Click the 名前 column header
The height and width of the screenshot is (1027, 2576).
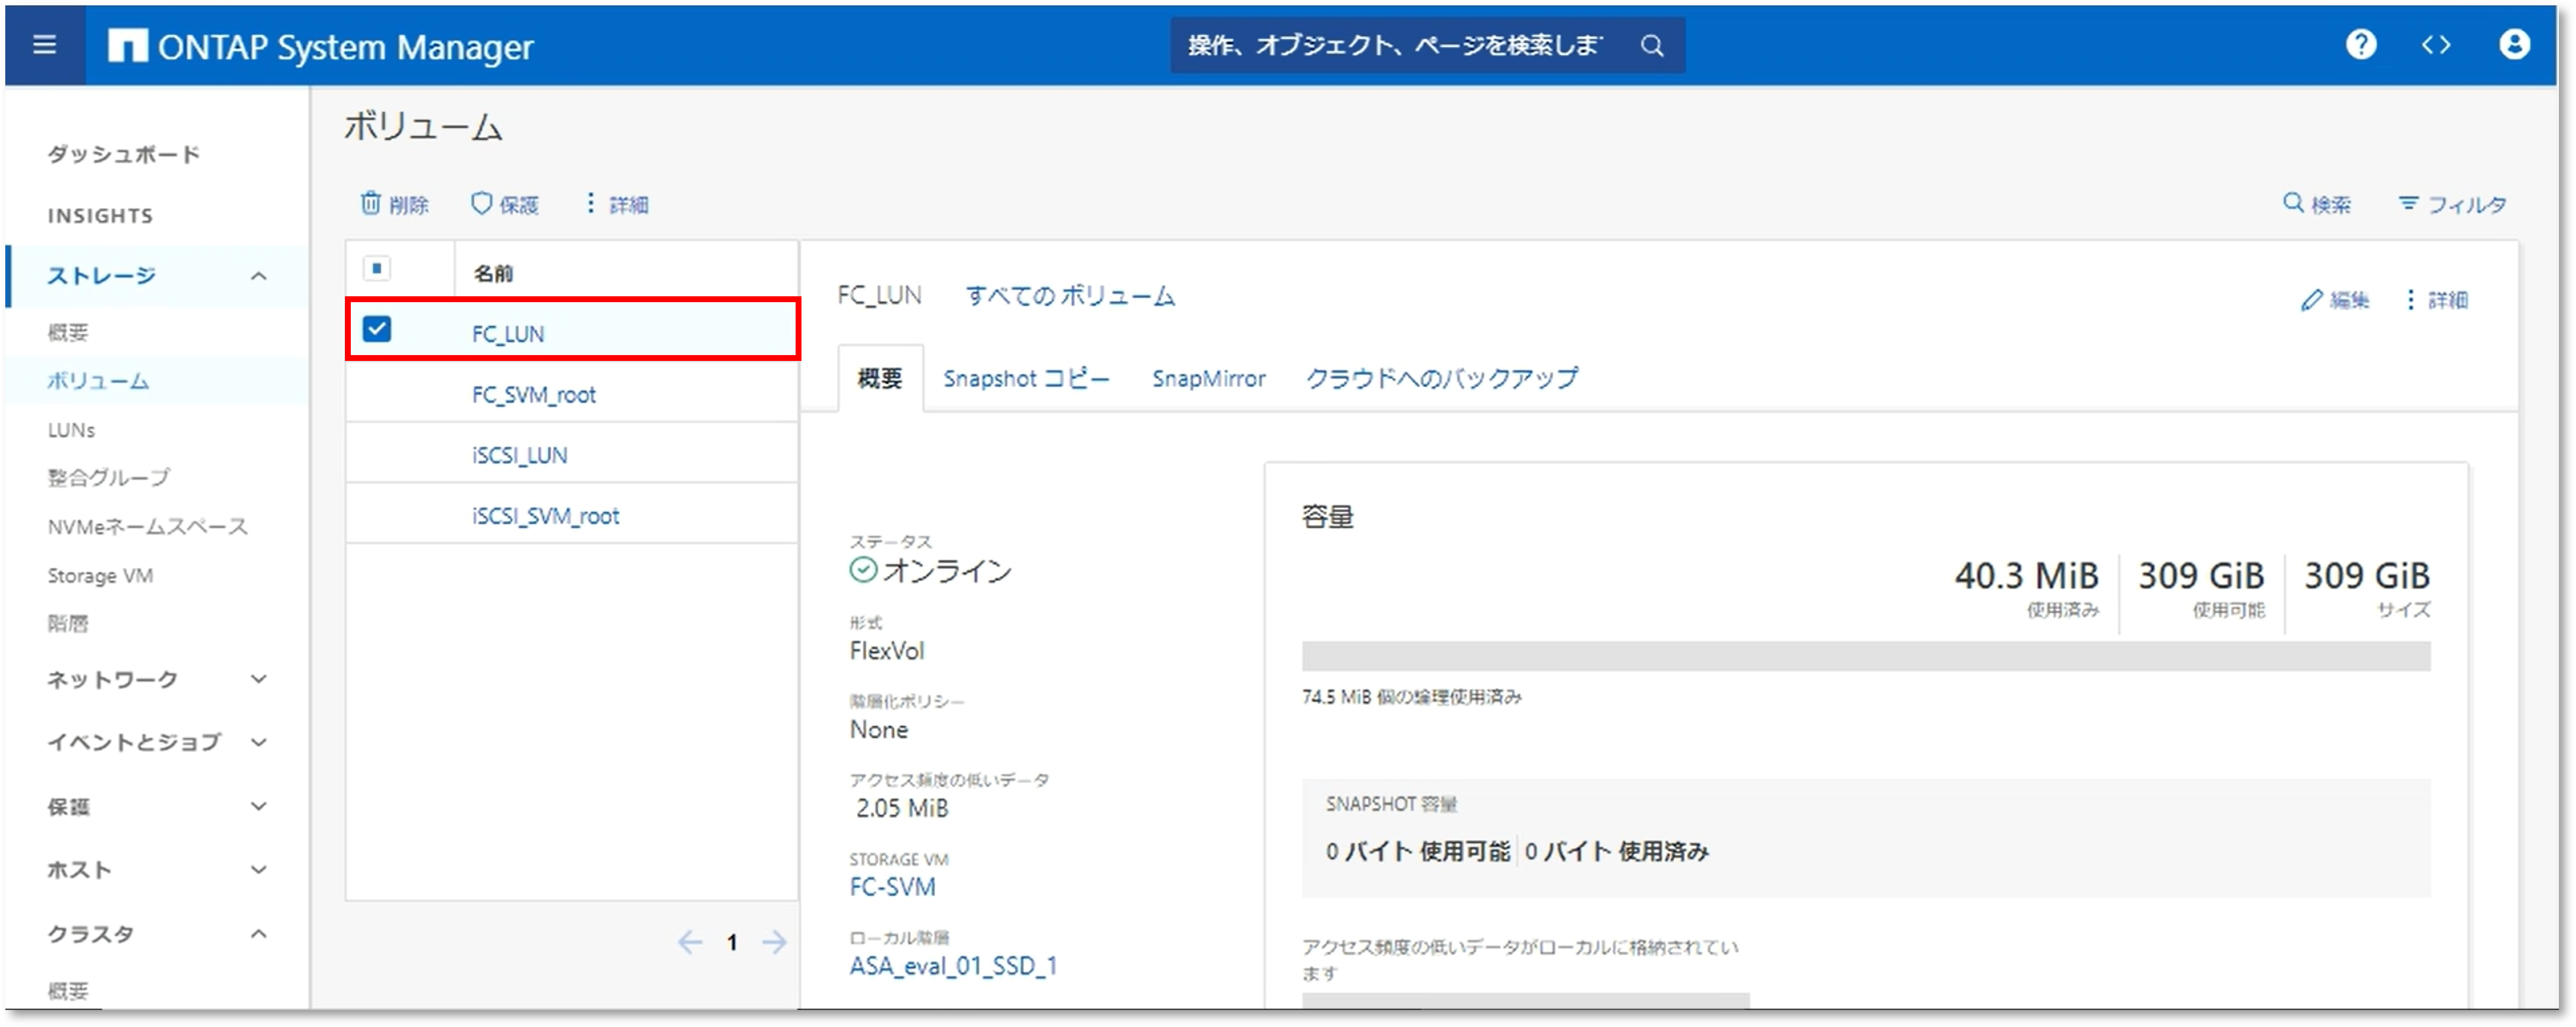coord(493,273)
